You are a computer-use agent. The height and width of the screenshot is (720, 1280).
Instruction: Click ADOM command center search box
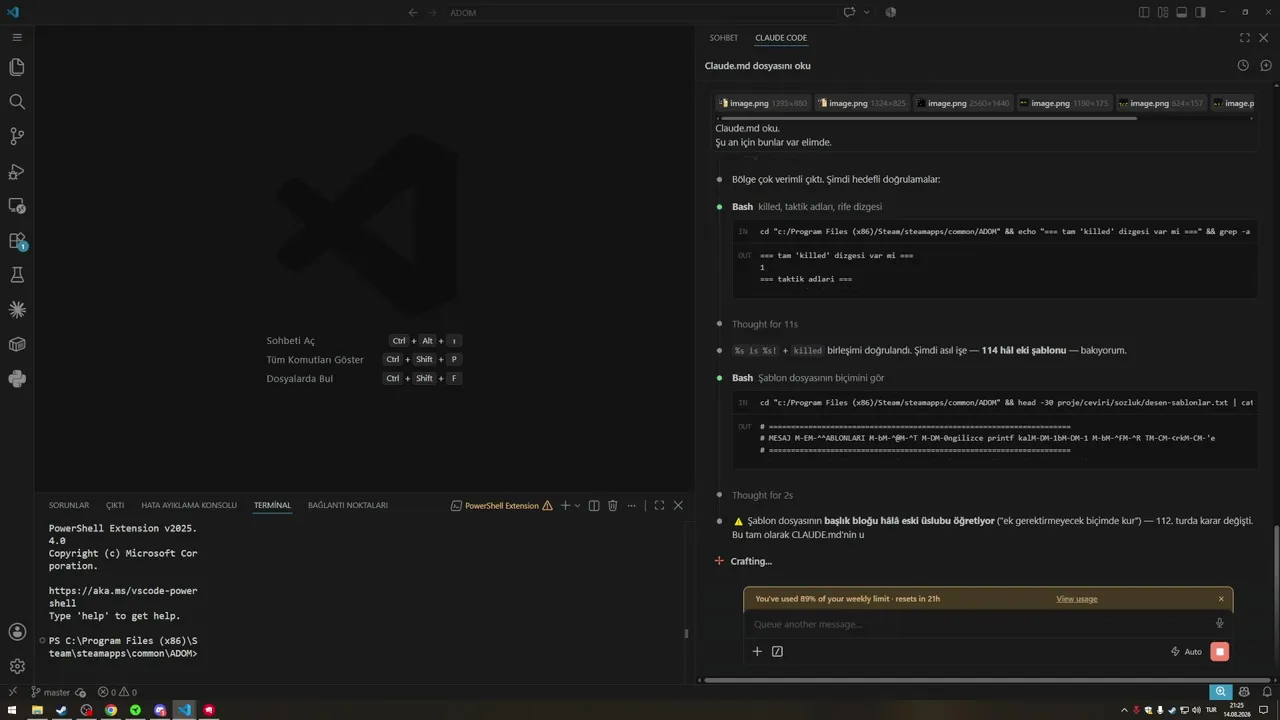tap(640, 12)
